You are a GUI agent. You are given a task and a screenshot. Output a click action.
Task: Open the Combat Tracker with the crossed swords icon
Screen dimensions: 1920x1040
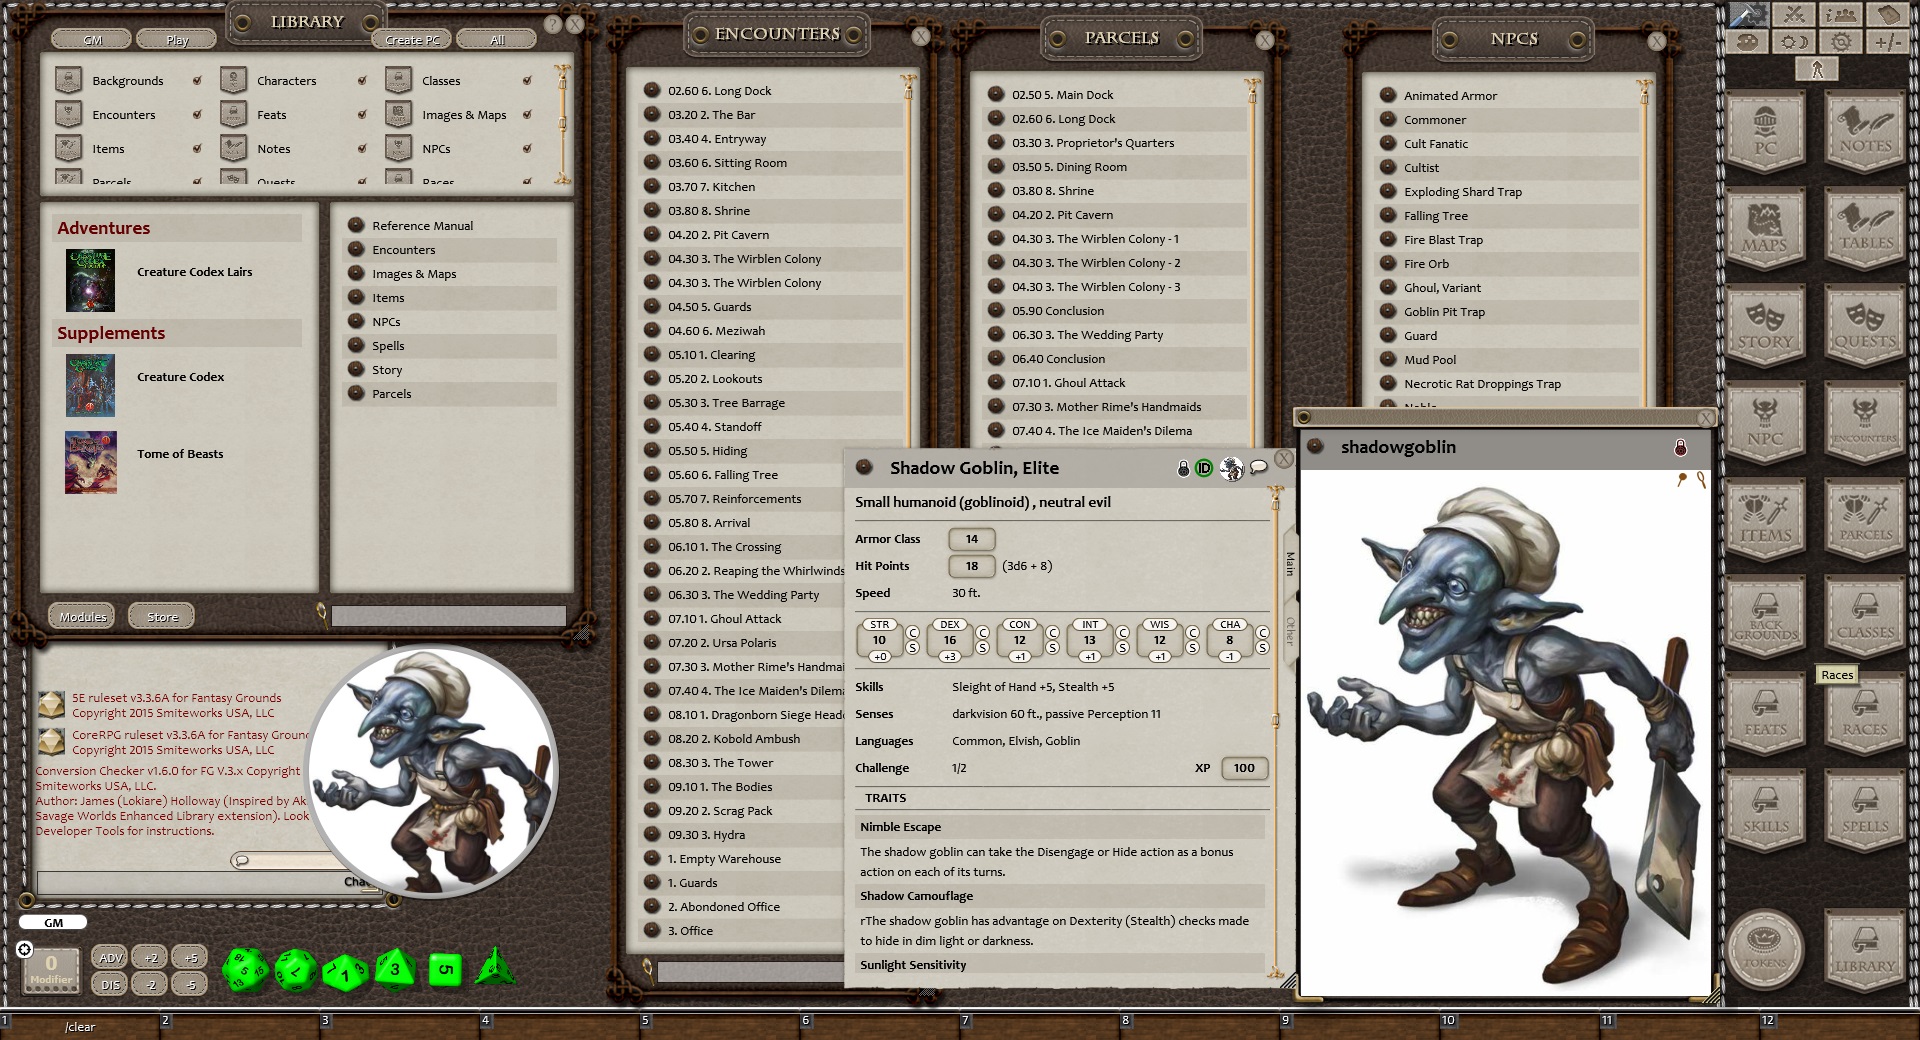point(1795,16)
